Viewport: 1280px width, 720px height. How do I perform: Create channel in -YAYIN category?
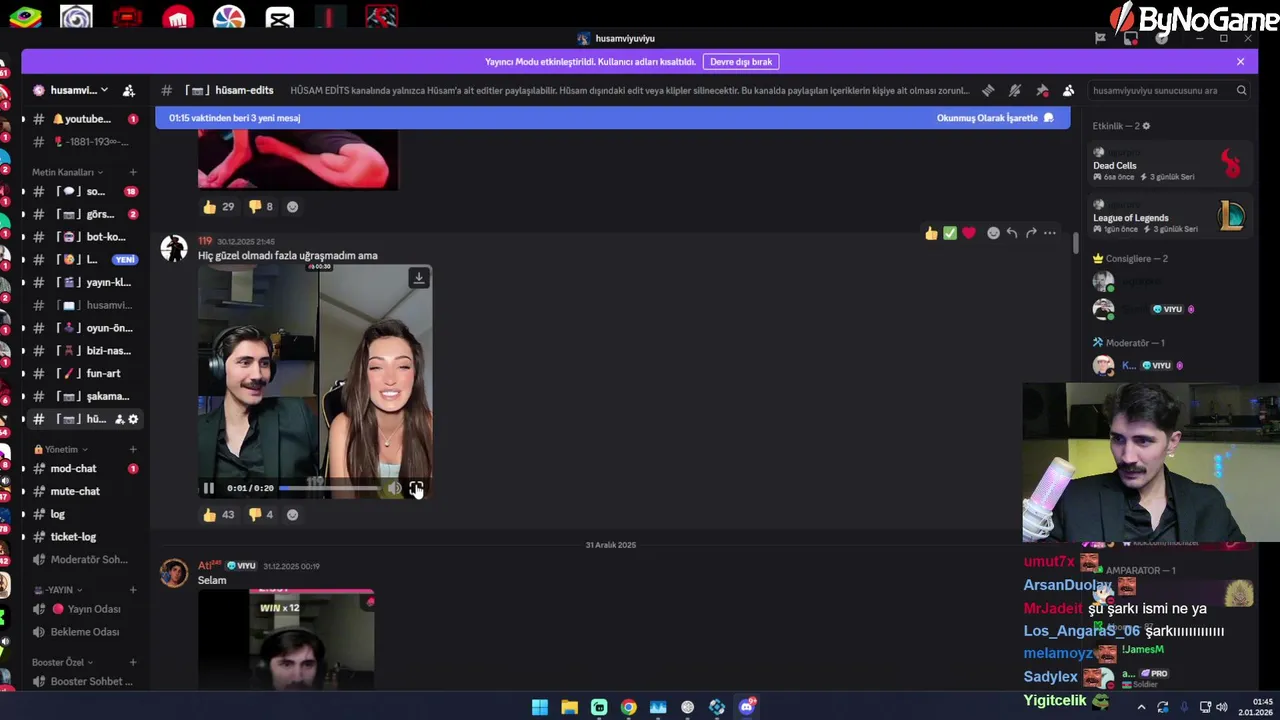click(x=132, y=590)
